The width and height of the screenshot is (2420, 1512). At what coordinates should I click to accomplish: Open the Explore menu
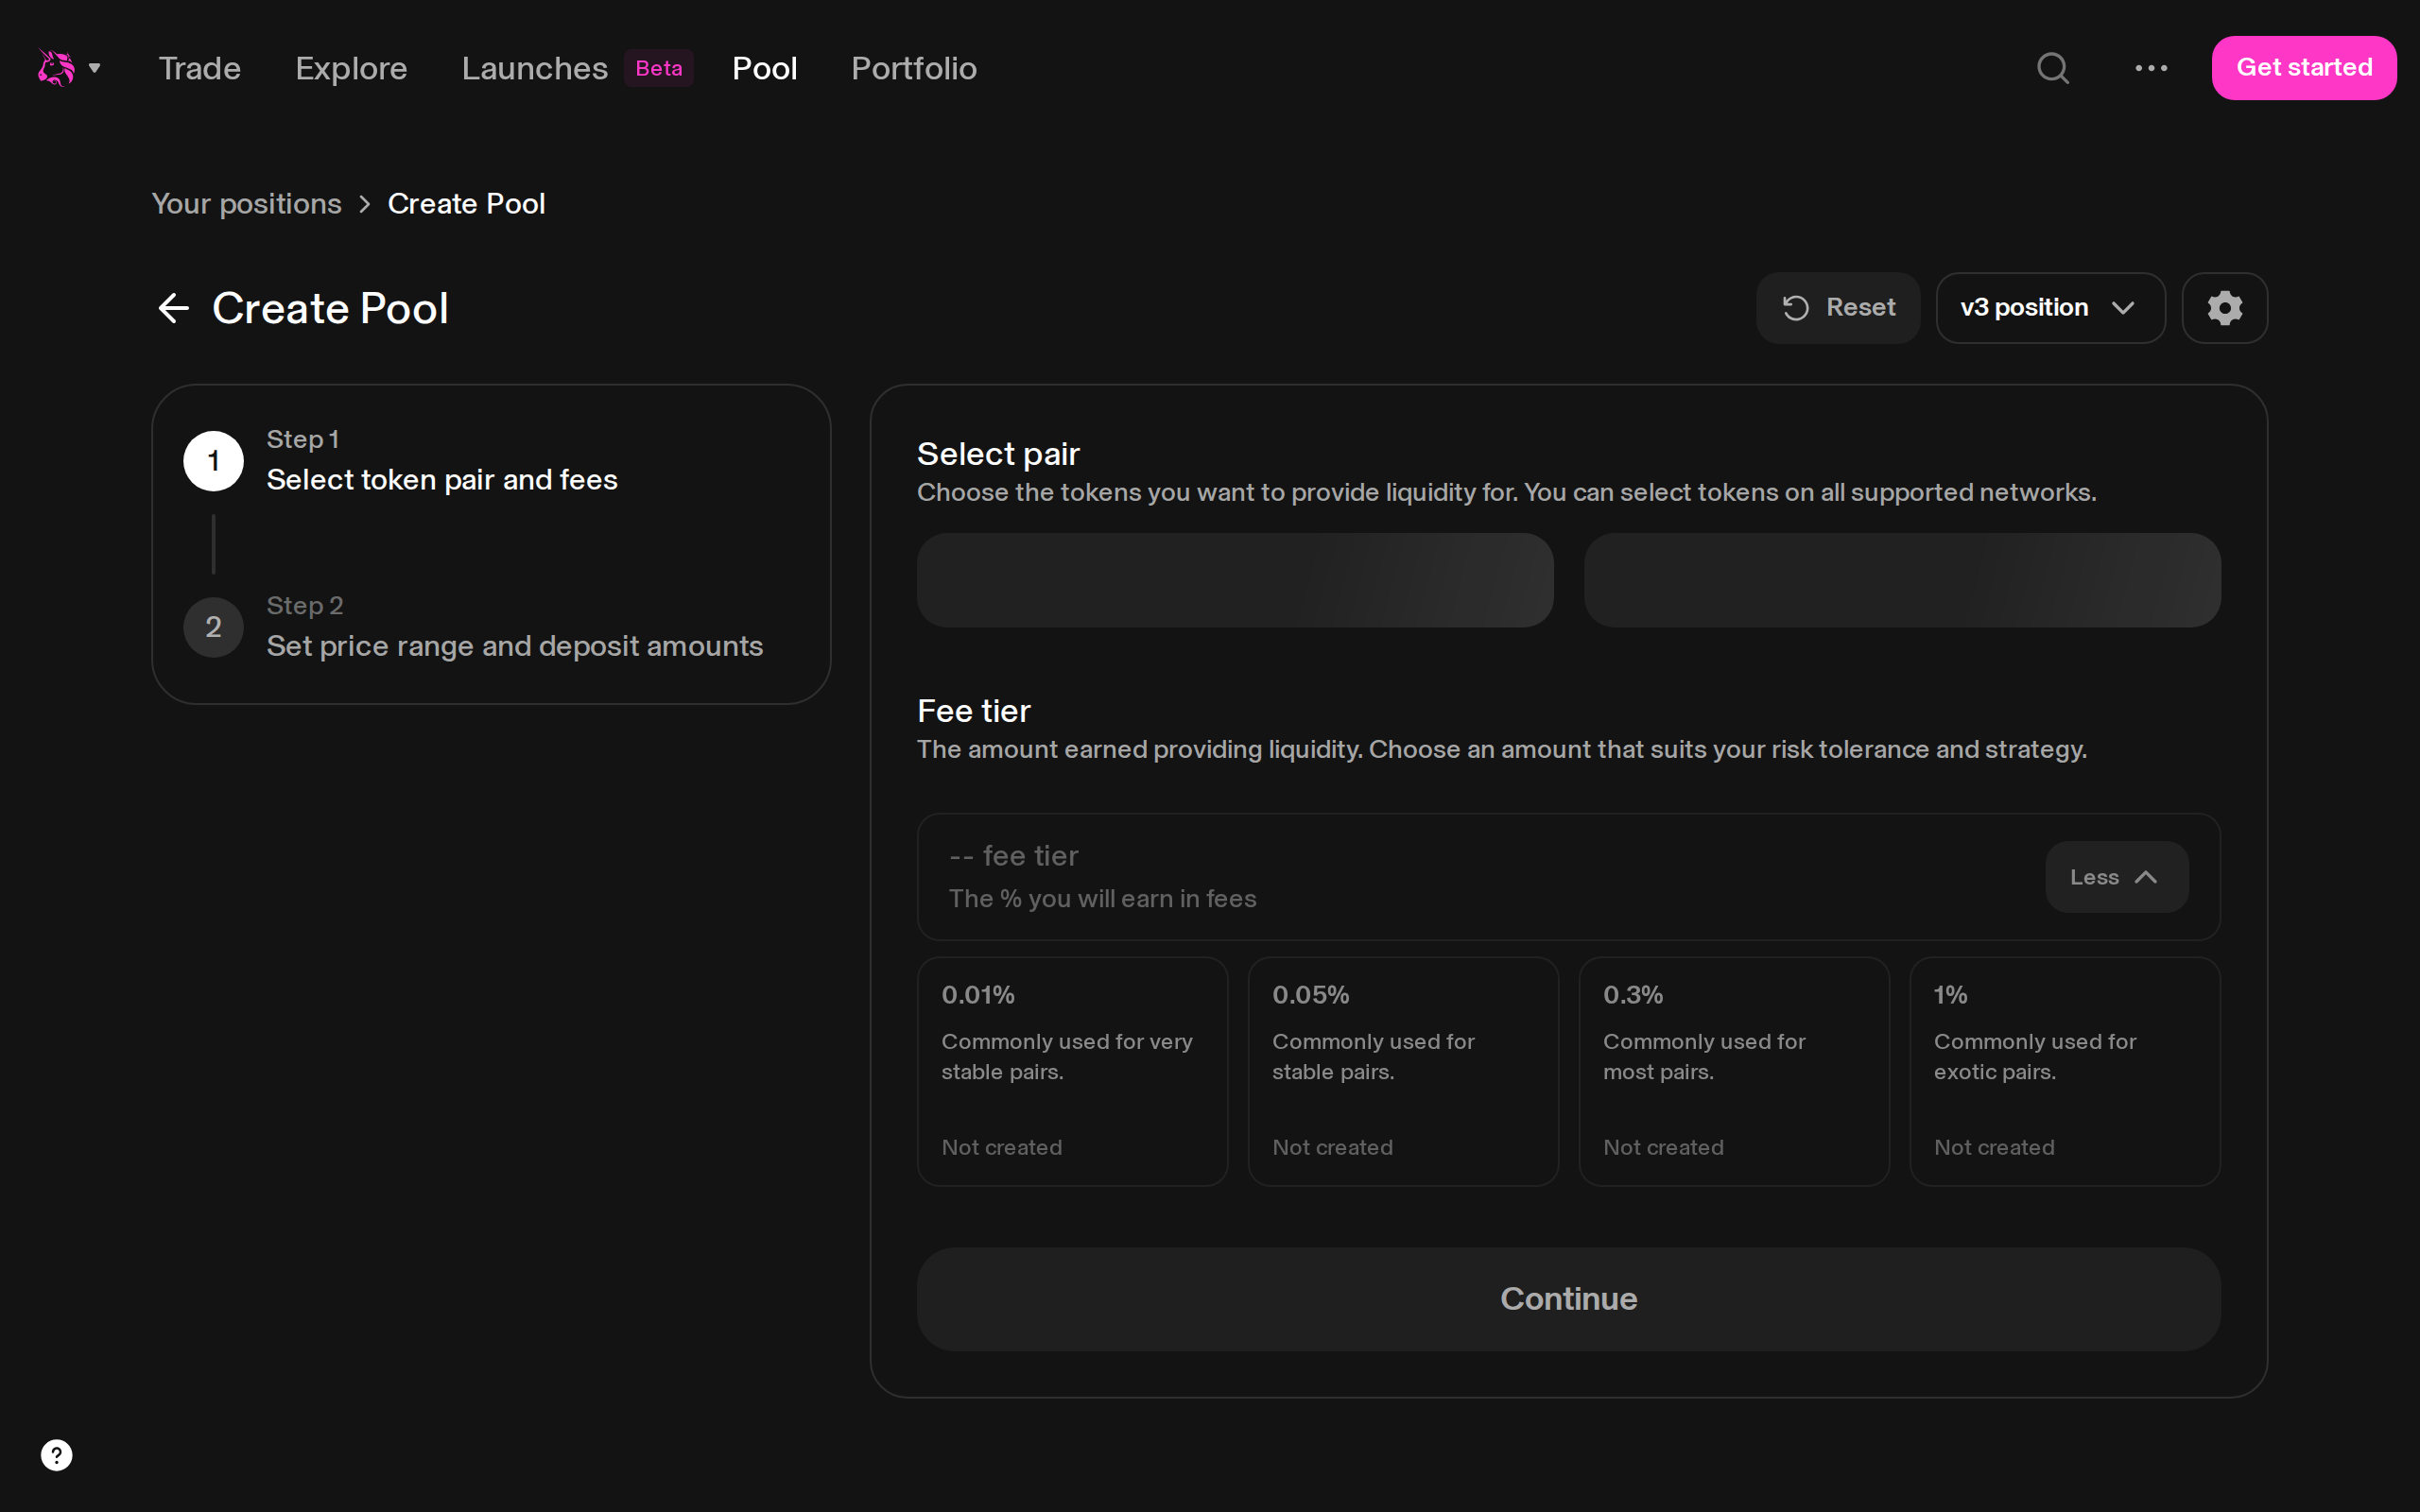(x=351, y=68)
